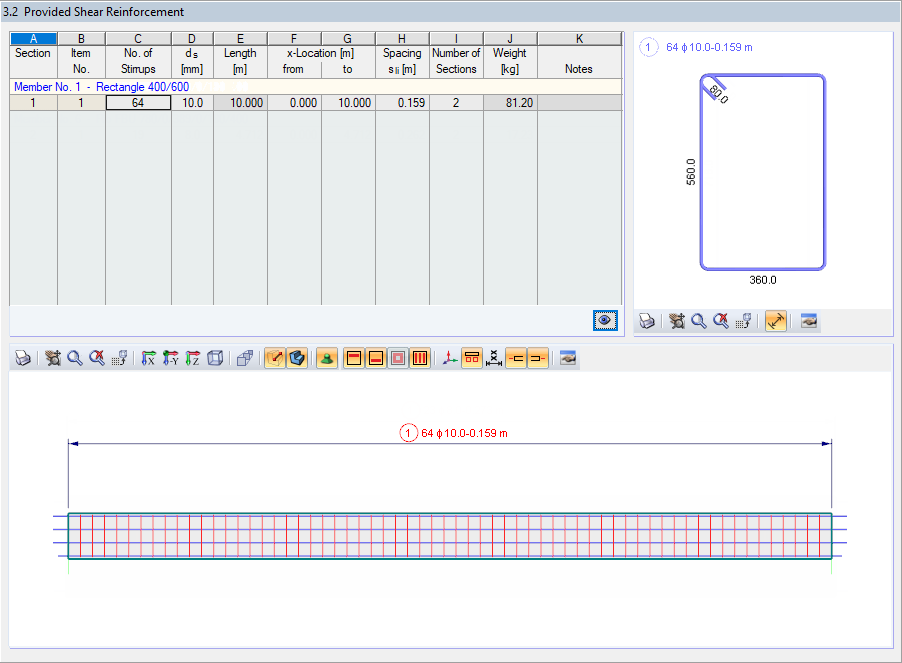Edit No. of Stirrups cell value 64
The width and height of the screenshot is (902, 663).
tap(138, 103)
